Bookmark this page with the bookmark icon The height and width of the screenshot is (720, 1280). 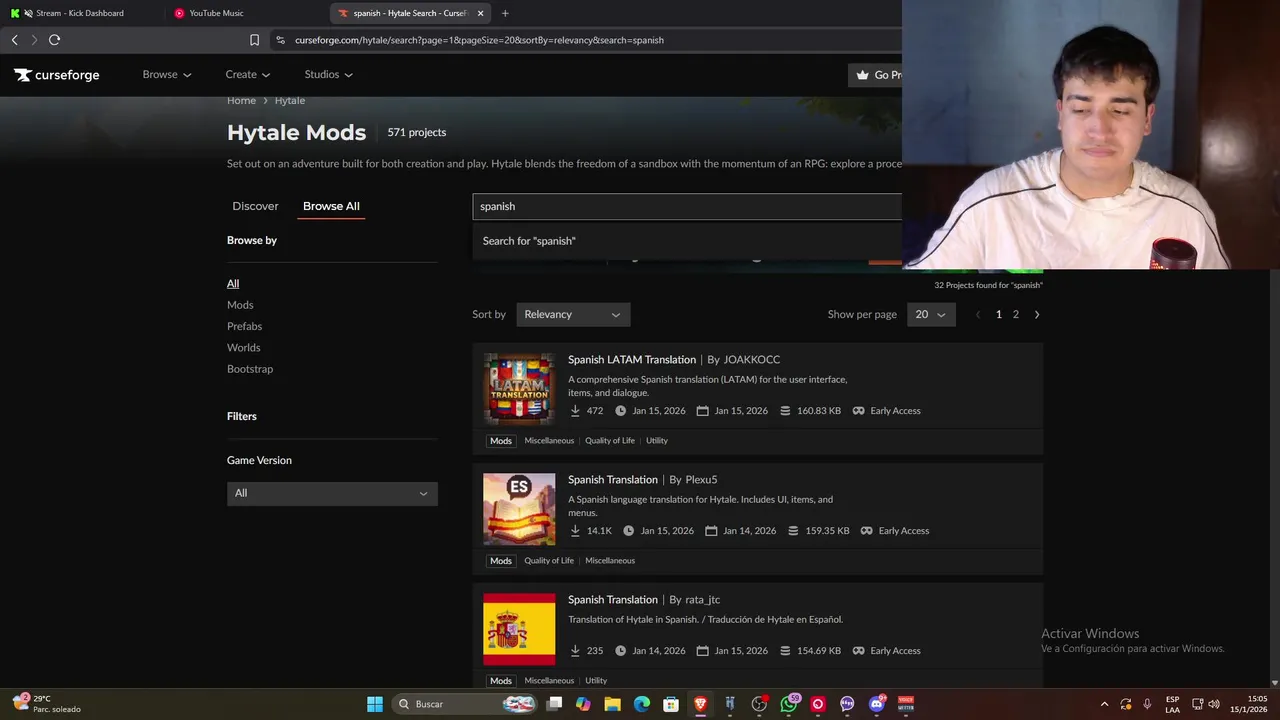tap(254, 40)
